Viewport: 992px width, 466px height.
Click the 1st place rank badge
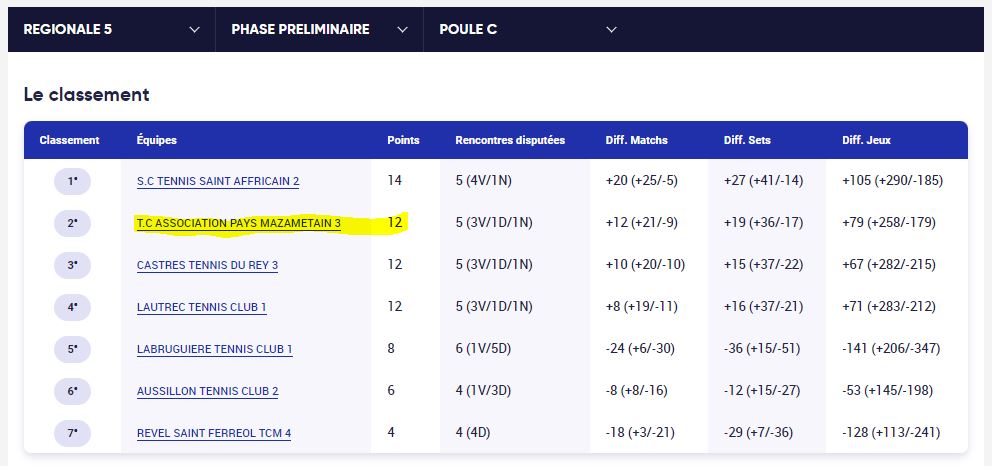pyautogui.click(x=72, y=181)
